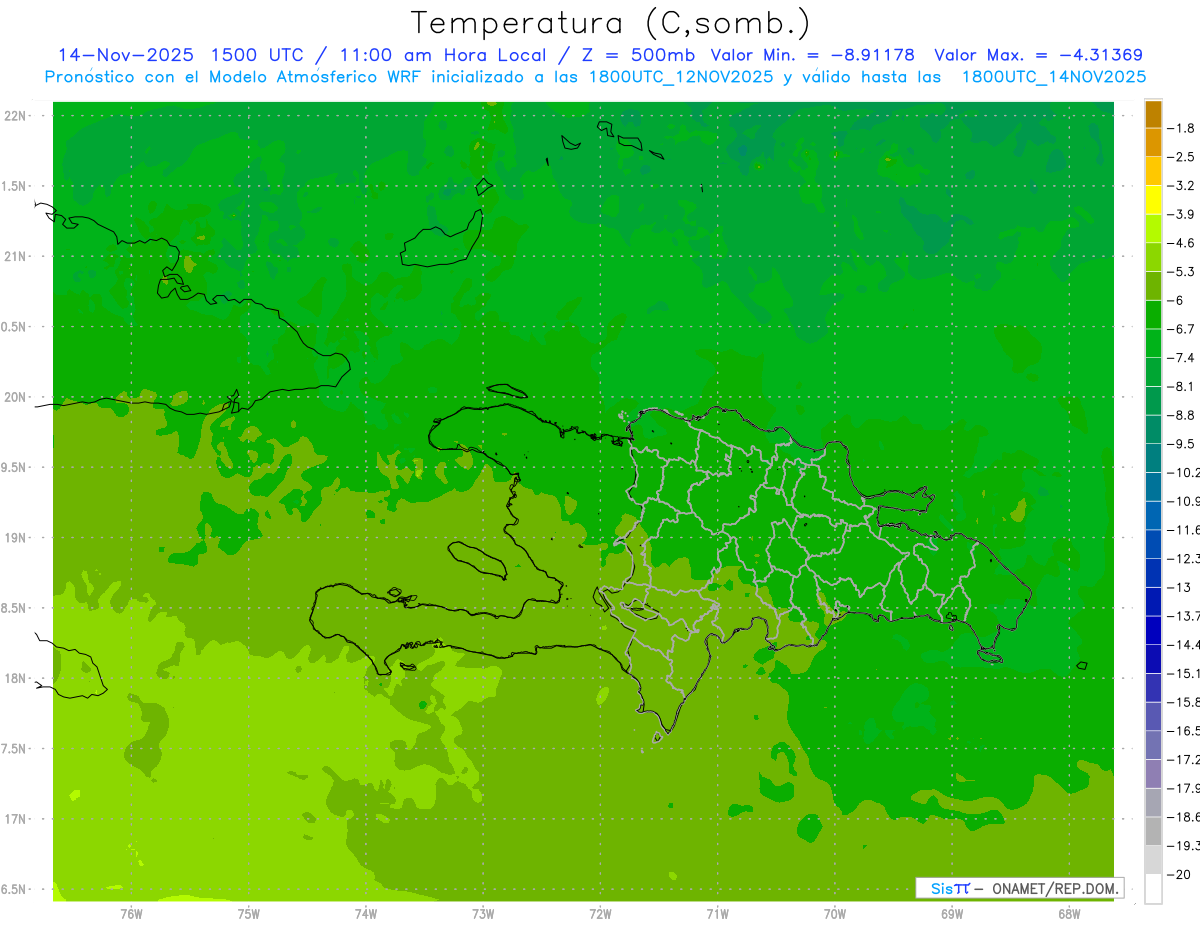Pick the yellow color bar segment between -3.2 and -3.9
This screenshot has height=927, width=1200.
1153,200
